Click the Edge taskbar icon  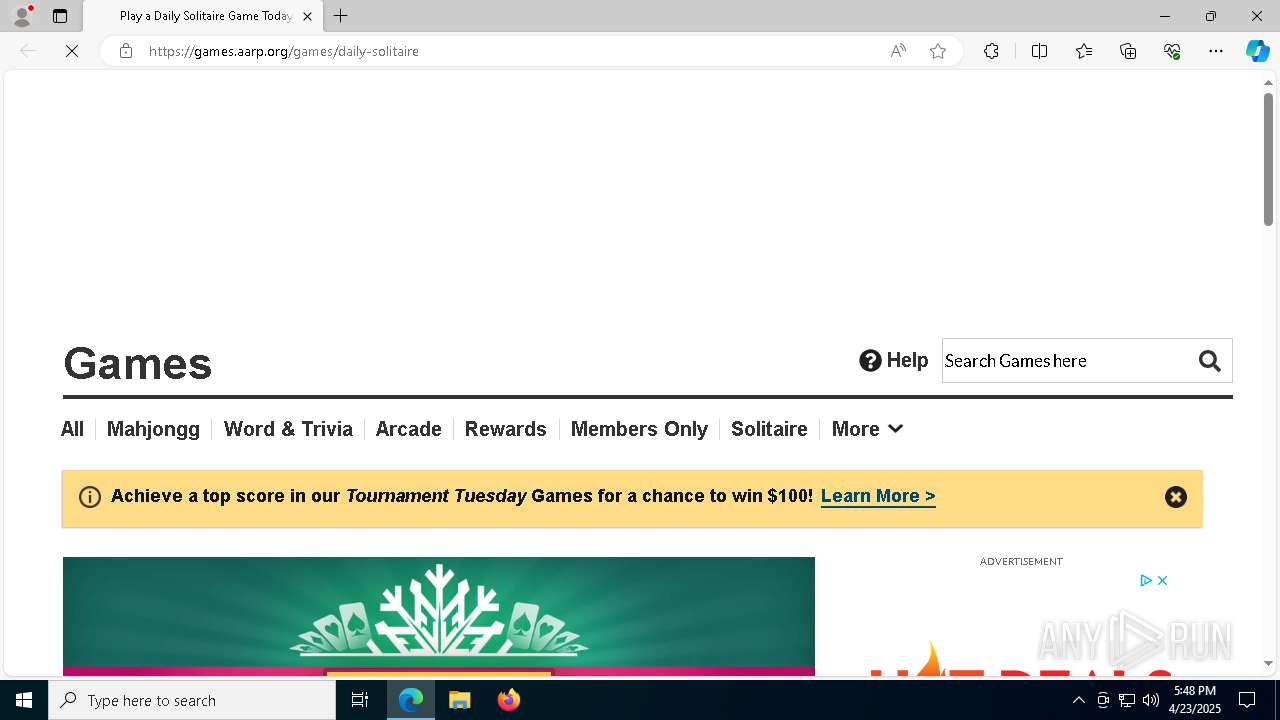tap(411, 700)
